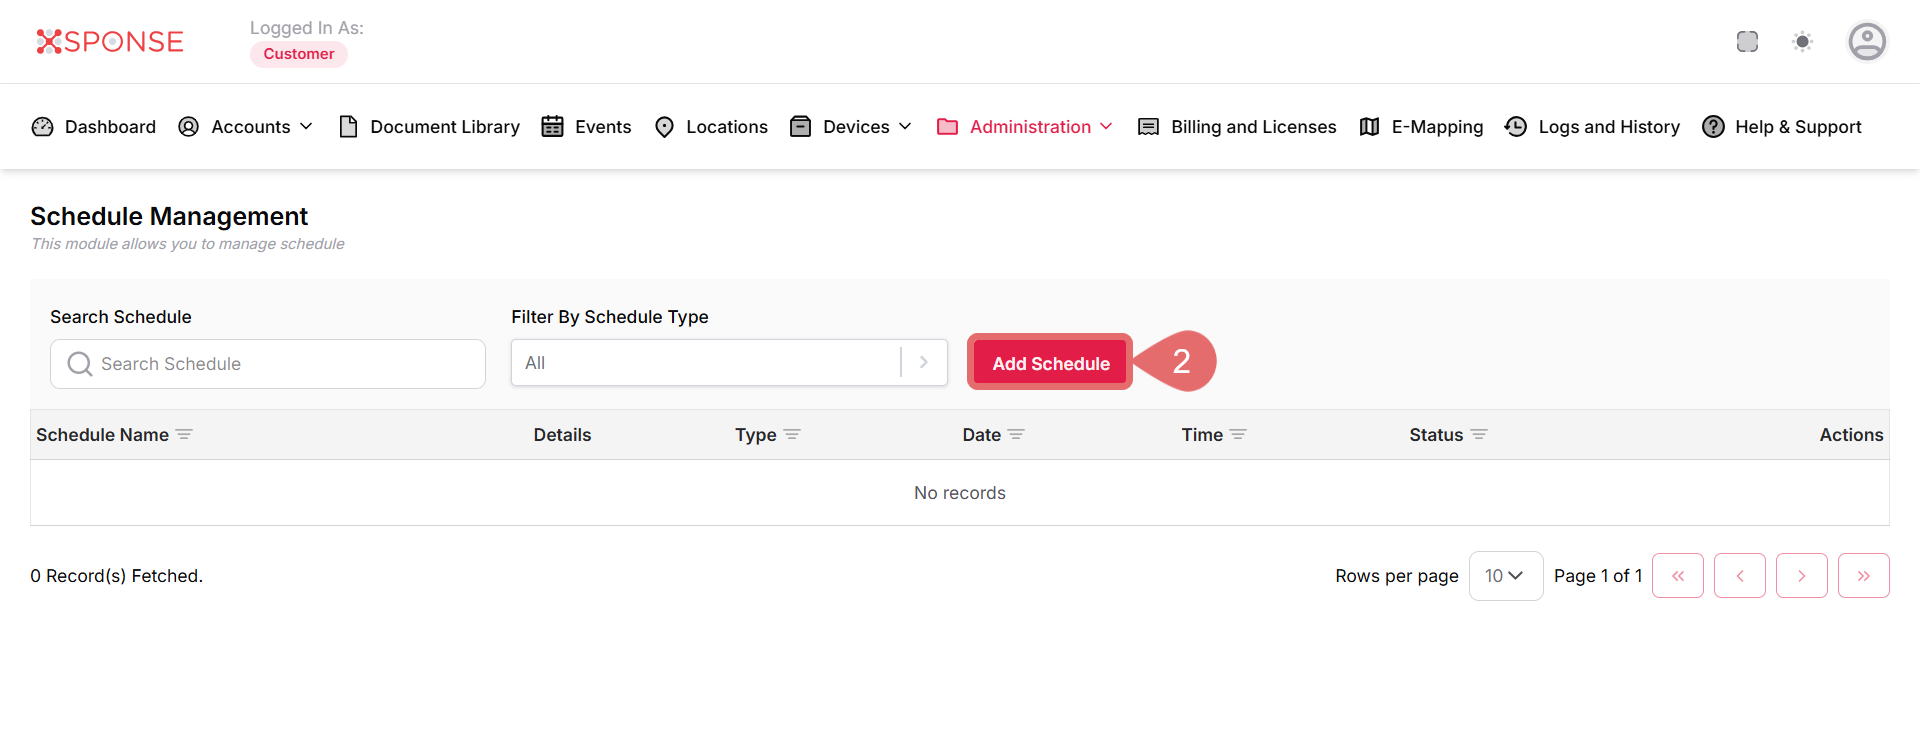
Task: Click the Time column sort icon
Action: coord(1238,435)
